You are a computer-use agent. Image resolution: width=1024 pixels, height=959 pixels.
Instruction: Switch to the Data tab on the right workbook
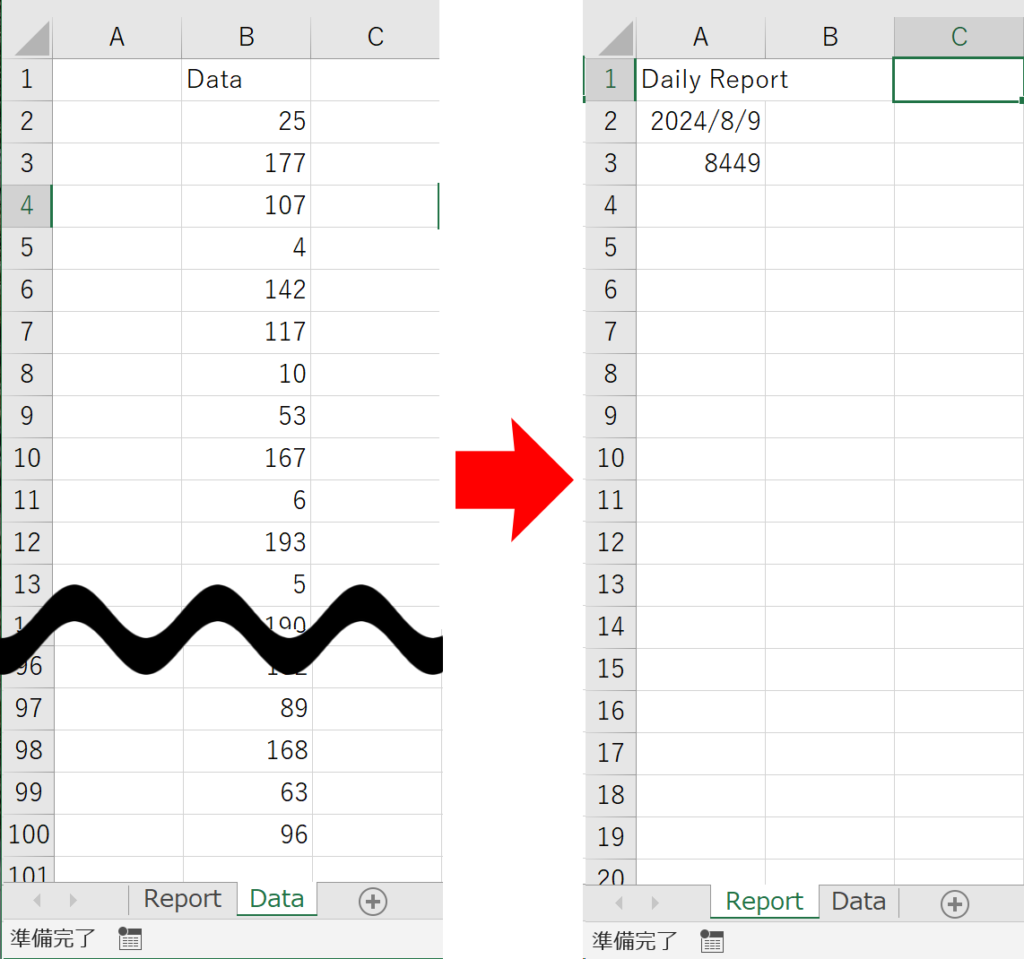(858, 902)
